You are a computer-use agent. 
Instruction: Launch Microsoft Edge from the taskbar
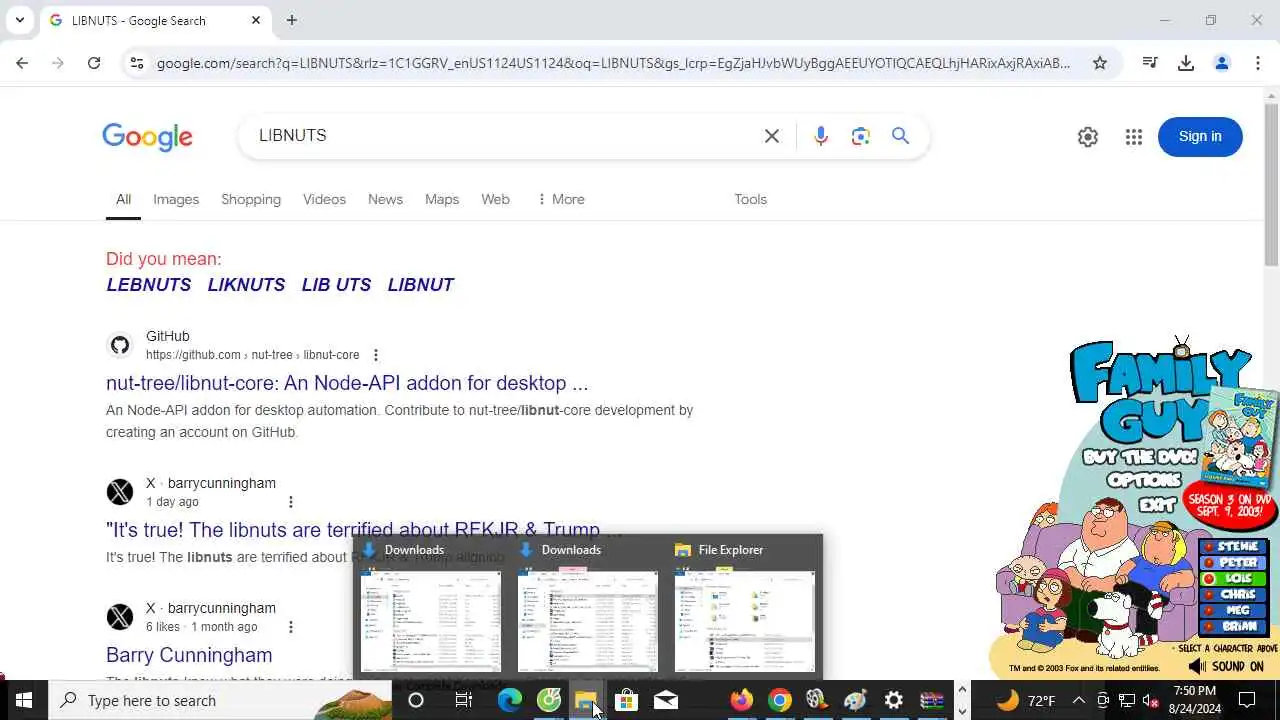pyautogui.click(x=510, y=700)
